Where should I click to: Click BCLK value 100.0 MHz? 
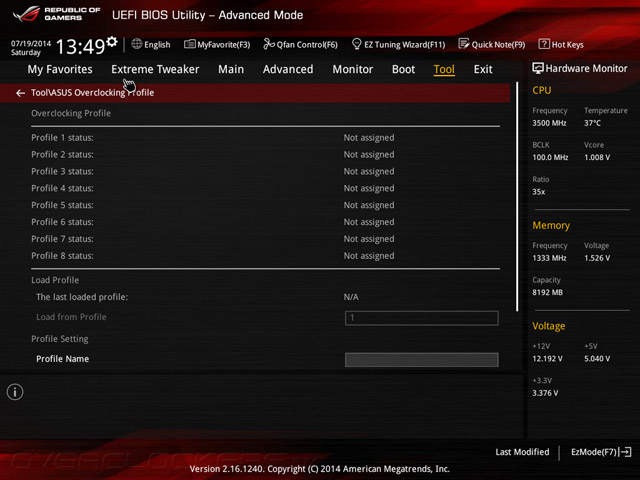click(x=550, y=158)
